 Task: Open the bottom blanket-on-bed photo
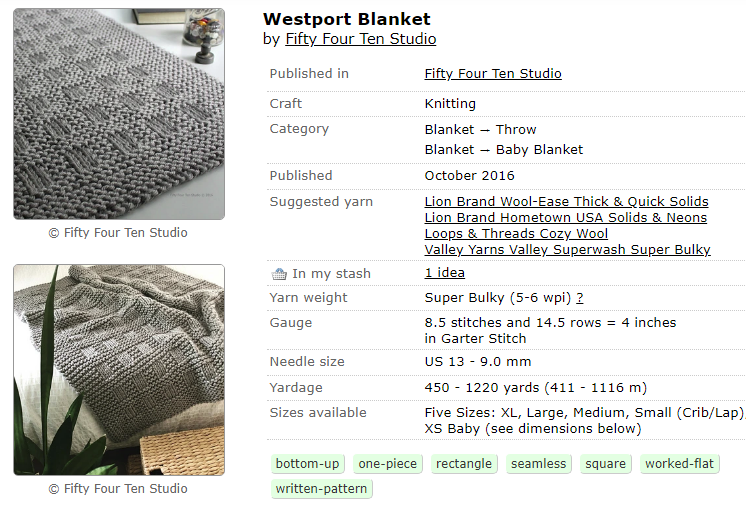tap(119, 369)
